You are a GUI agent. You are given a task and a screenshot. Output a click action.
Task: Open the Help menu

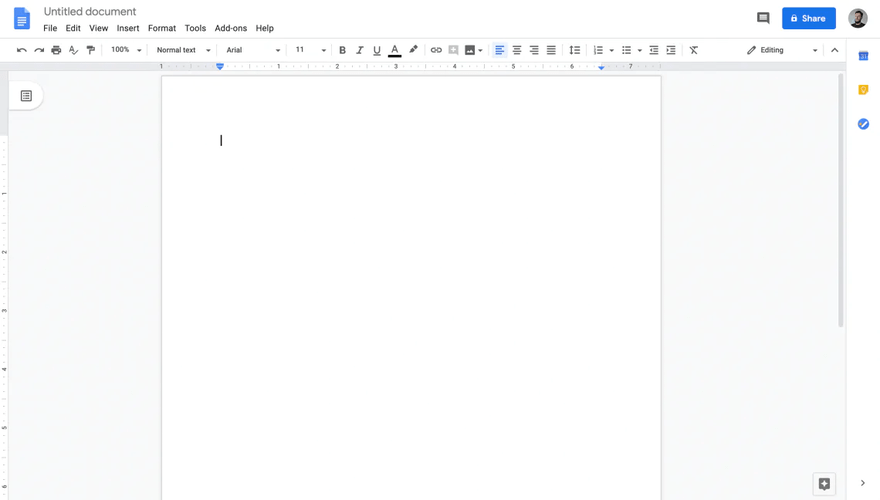264,28
